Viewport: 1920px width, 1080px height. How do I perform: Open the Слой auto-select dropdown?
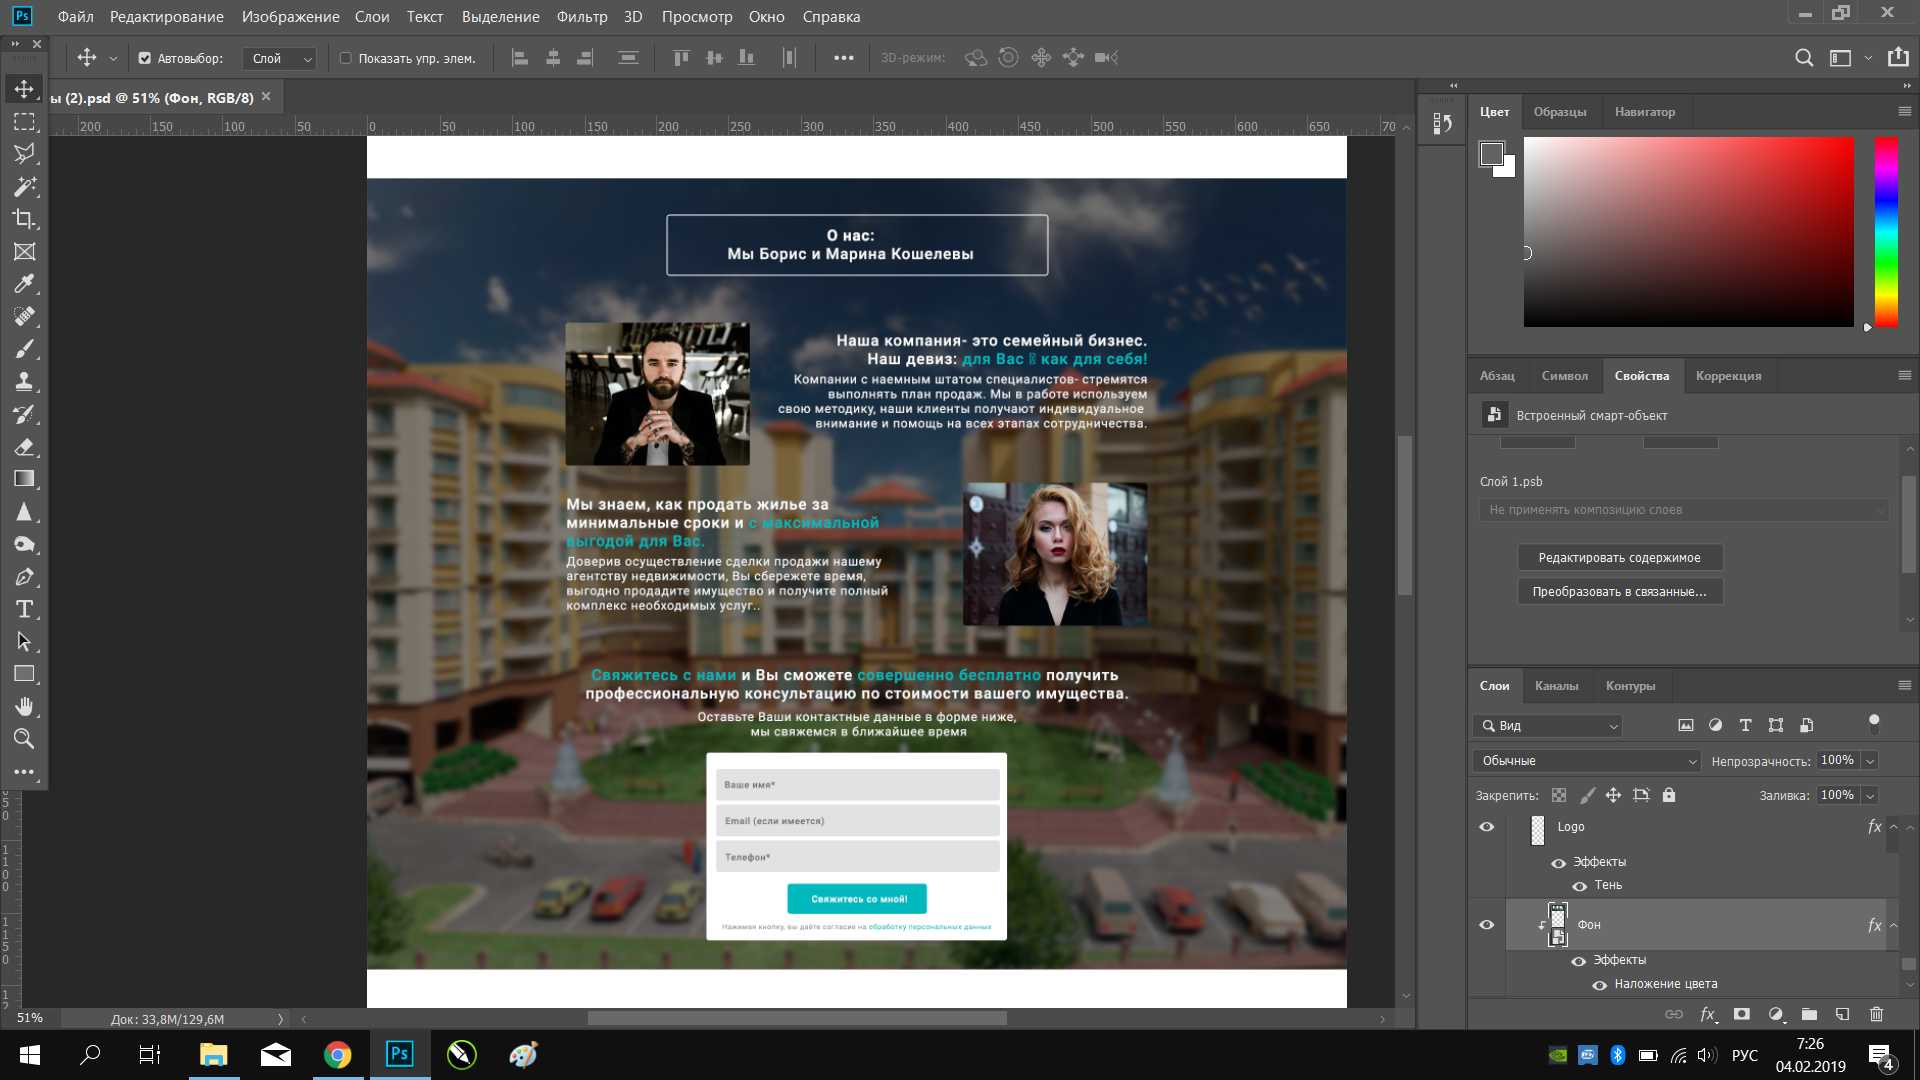pos(279,58)
